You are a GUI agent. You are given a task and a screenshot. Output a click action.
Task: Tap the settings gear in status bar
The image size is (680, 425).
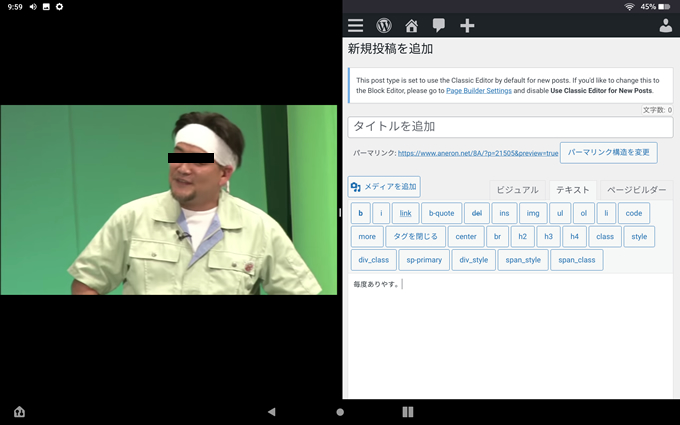click(59, 7)
